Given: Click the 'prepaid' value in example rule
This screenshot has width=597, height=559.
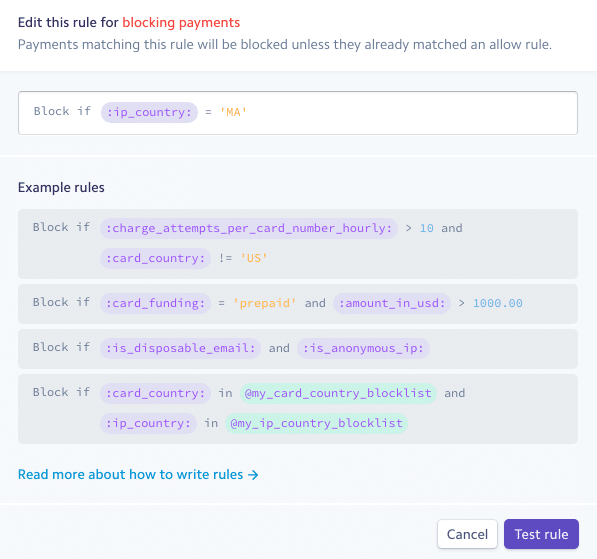Looking at the screenshot, I should point(265,303).
